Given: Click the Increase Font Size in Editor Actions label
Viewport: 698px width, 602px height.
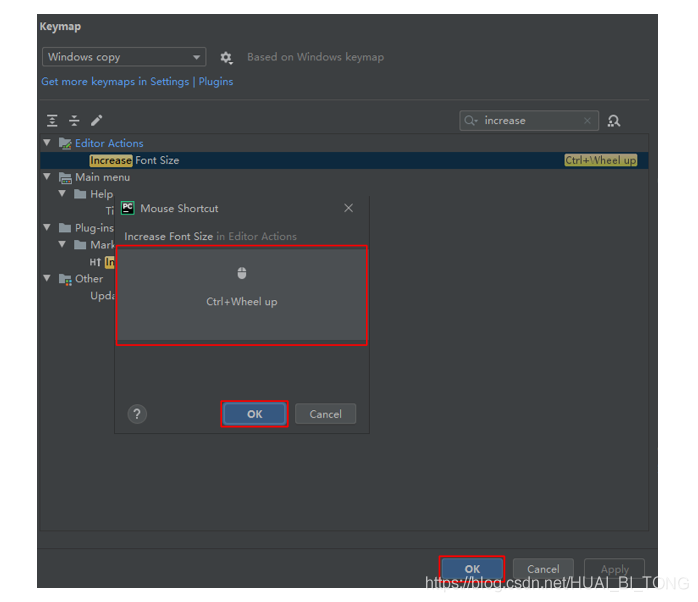Looking at the screenshot, I should [x=211, y=236].
